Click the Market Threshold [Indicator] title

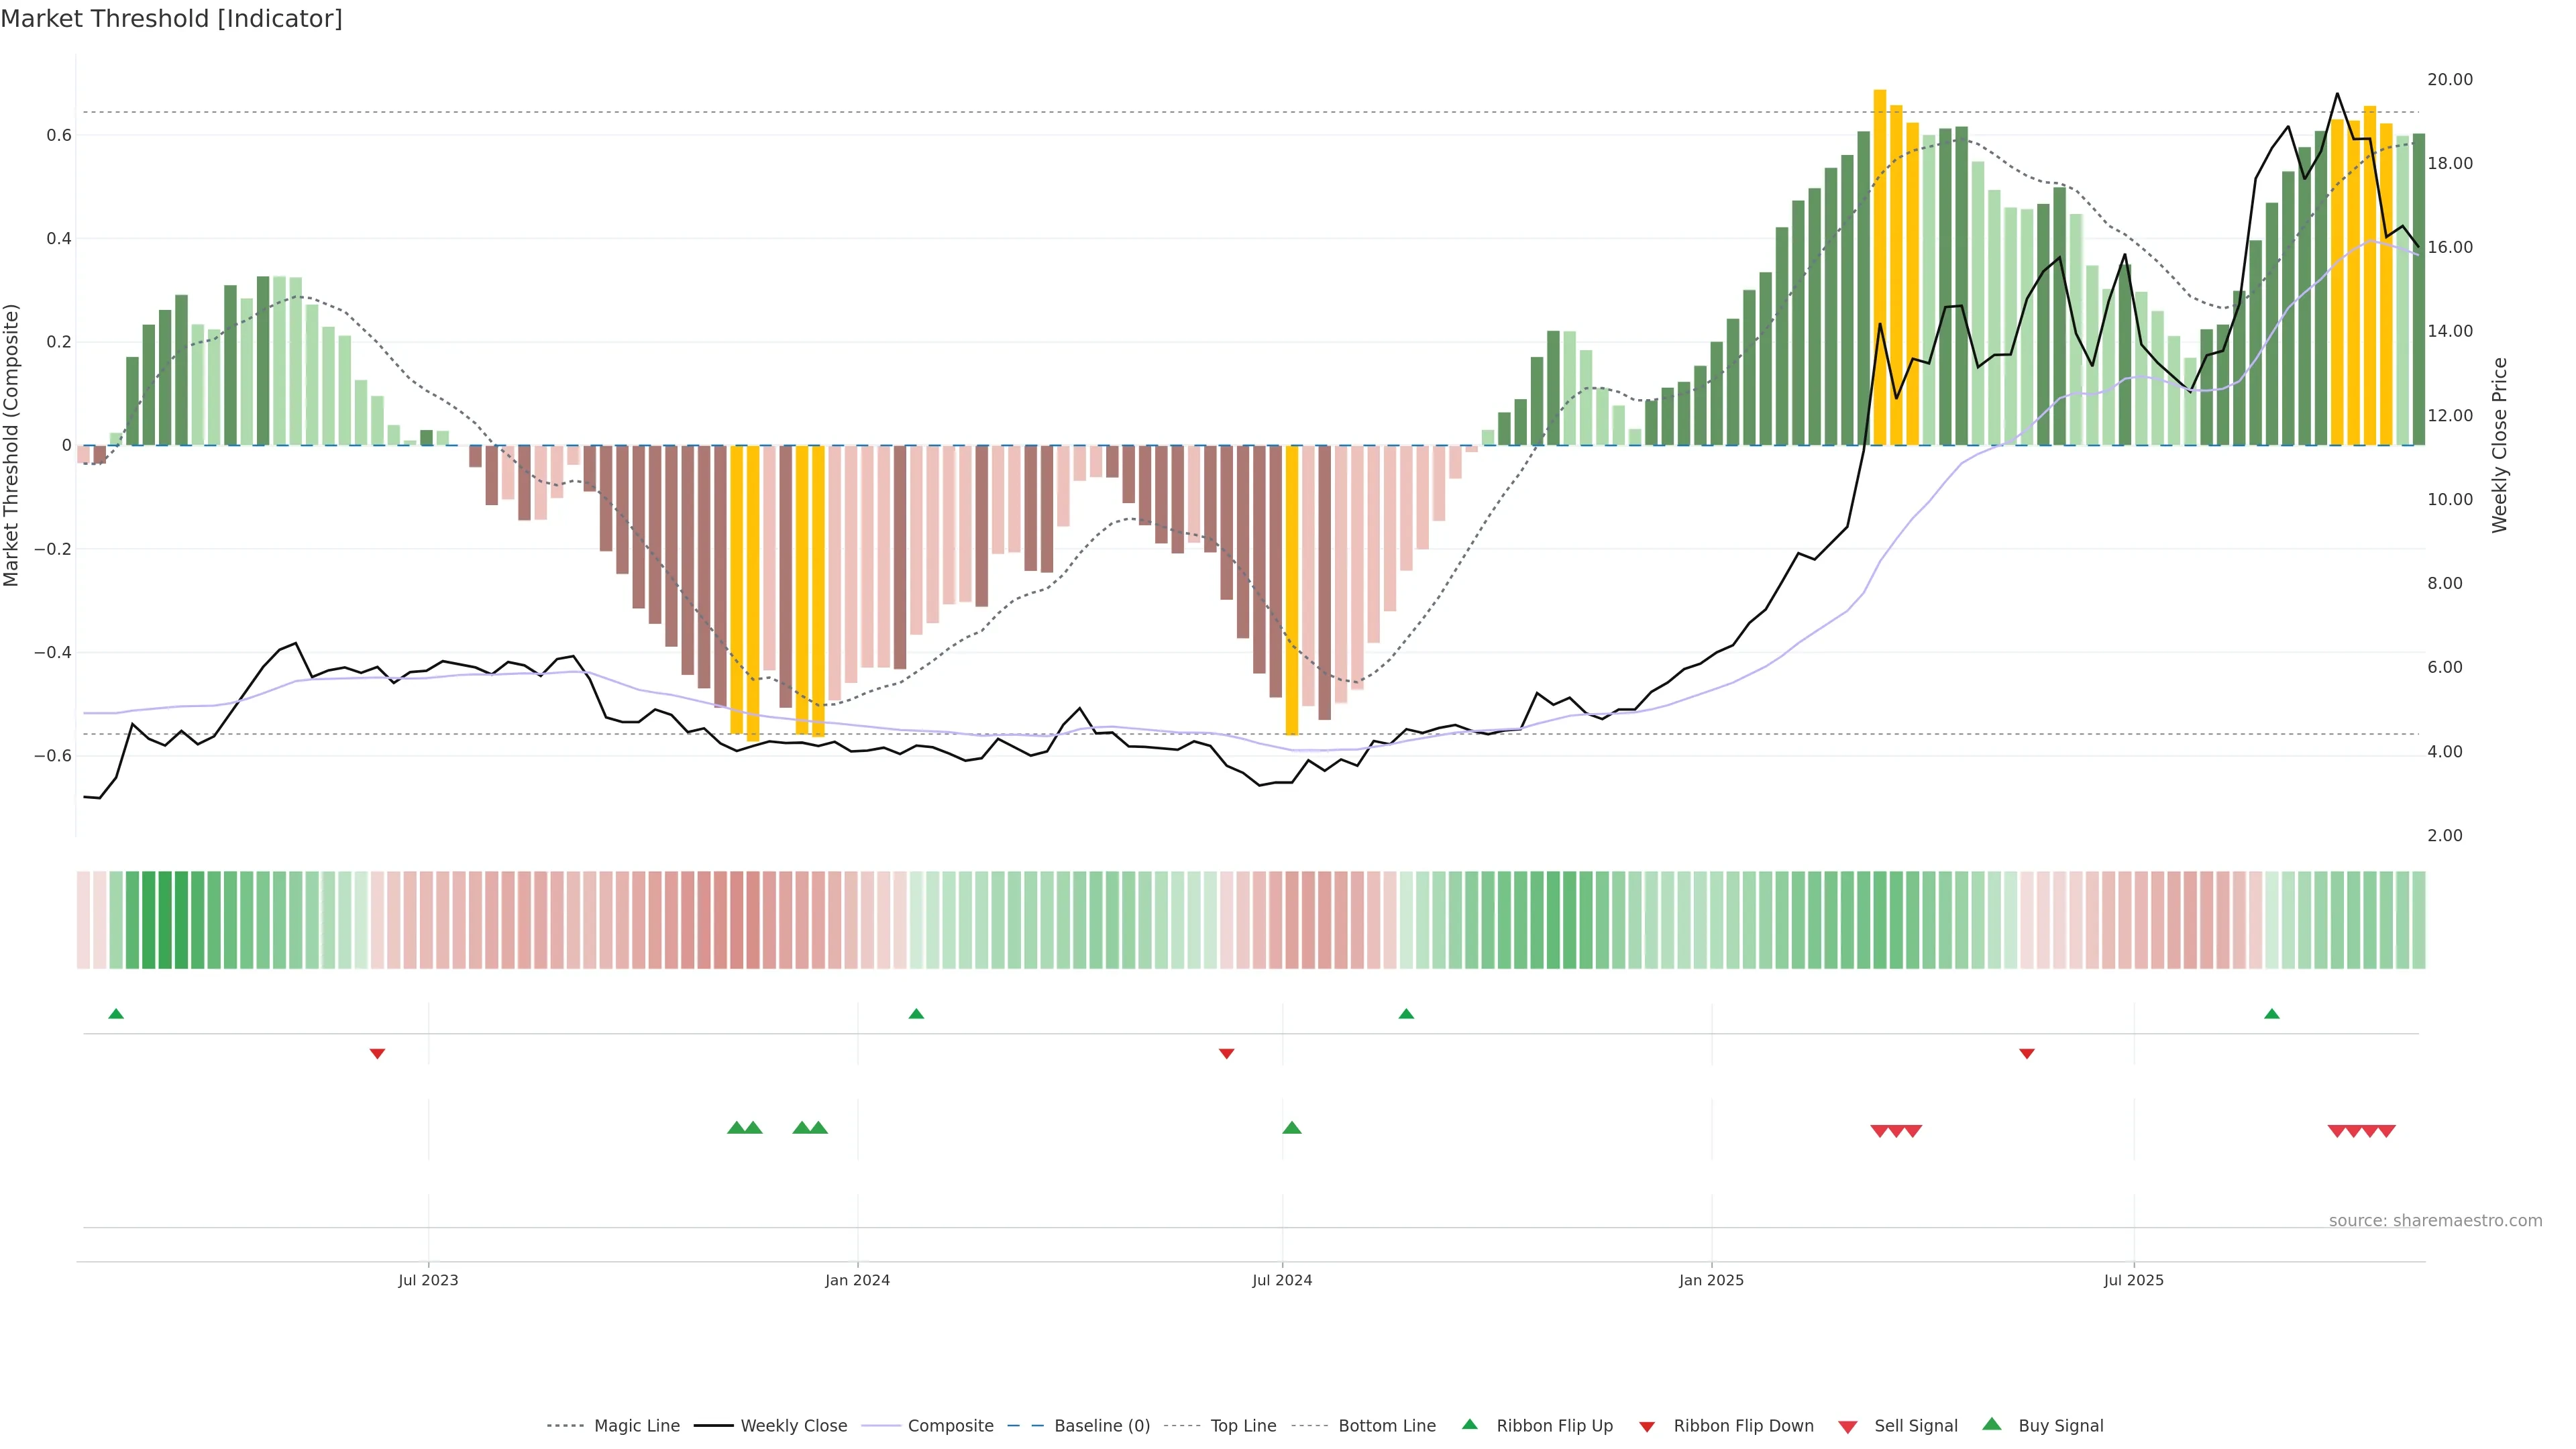click(x=171, y=19)
